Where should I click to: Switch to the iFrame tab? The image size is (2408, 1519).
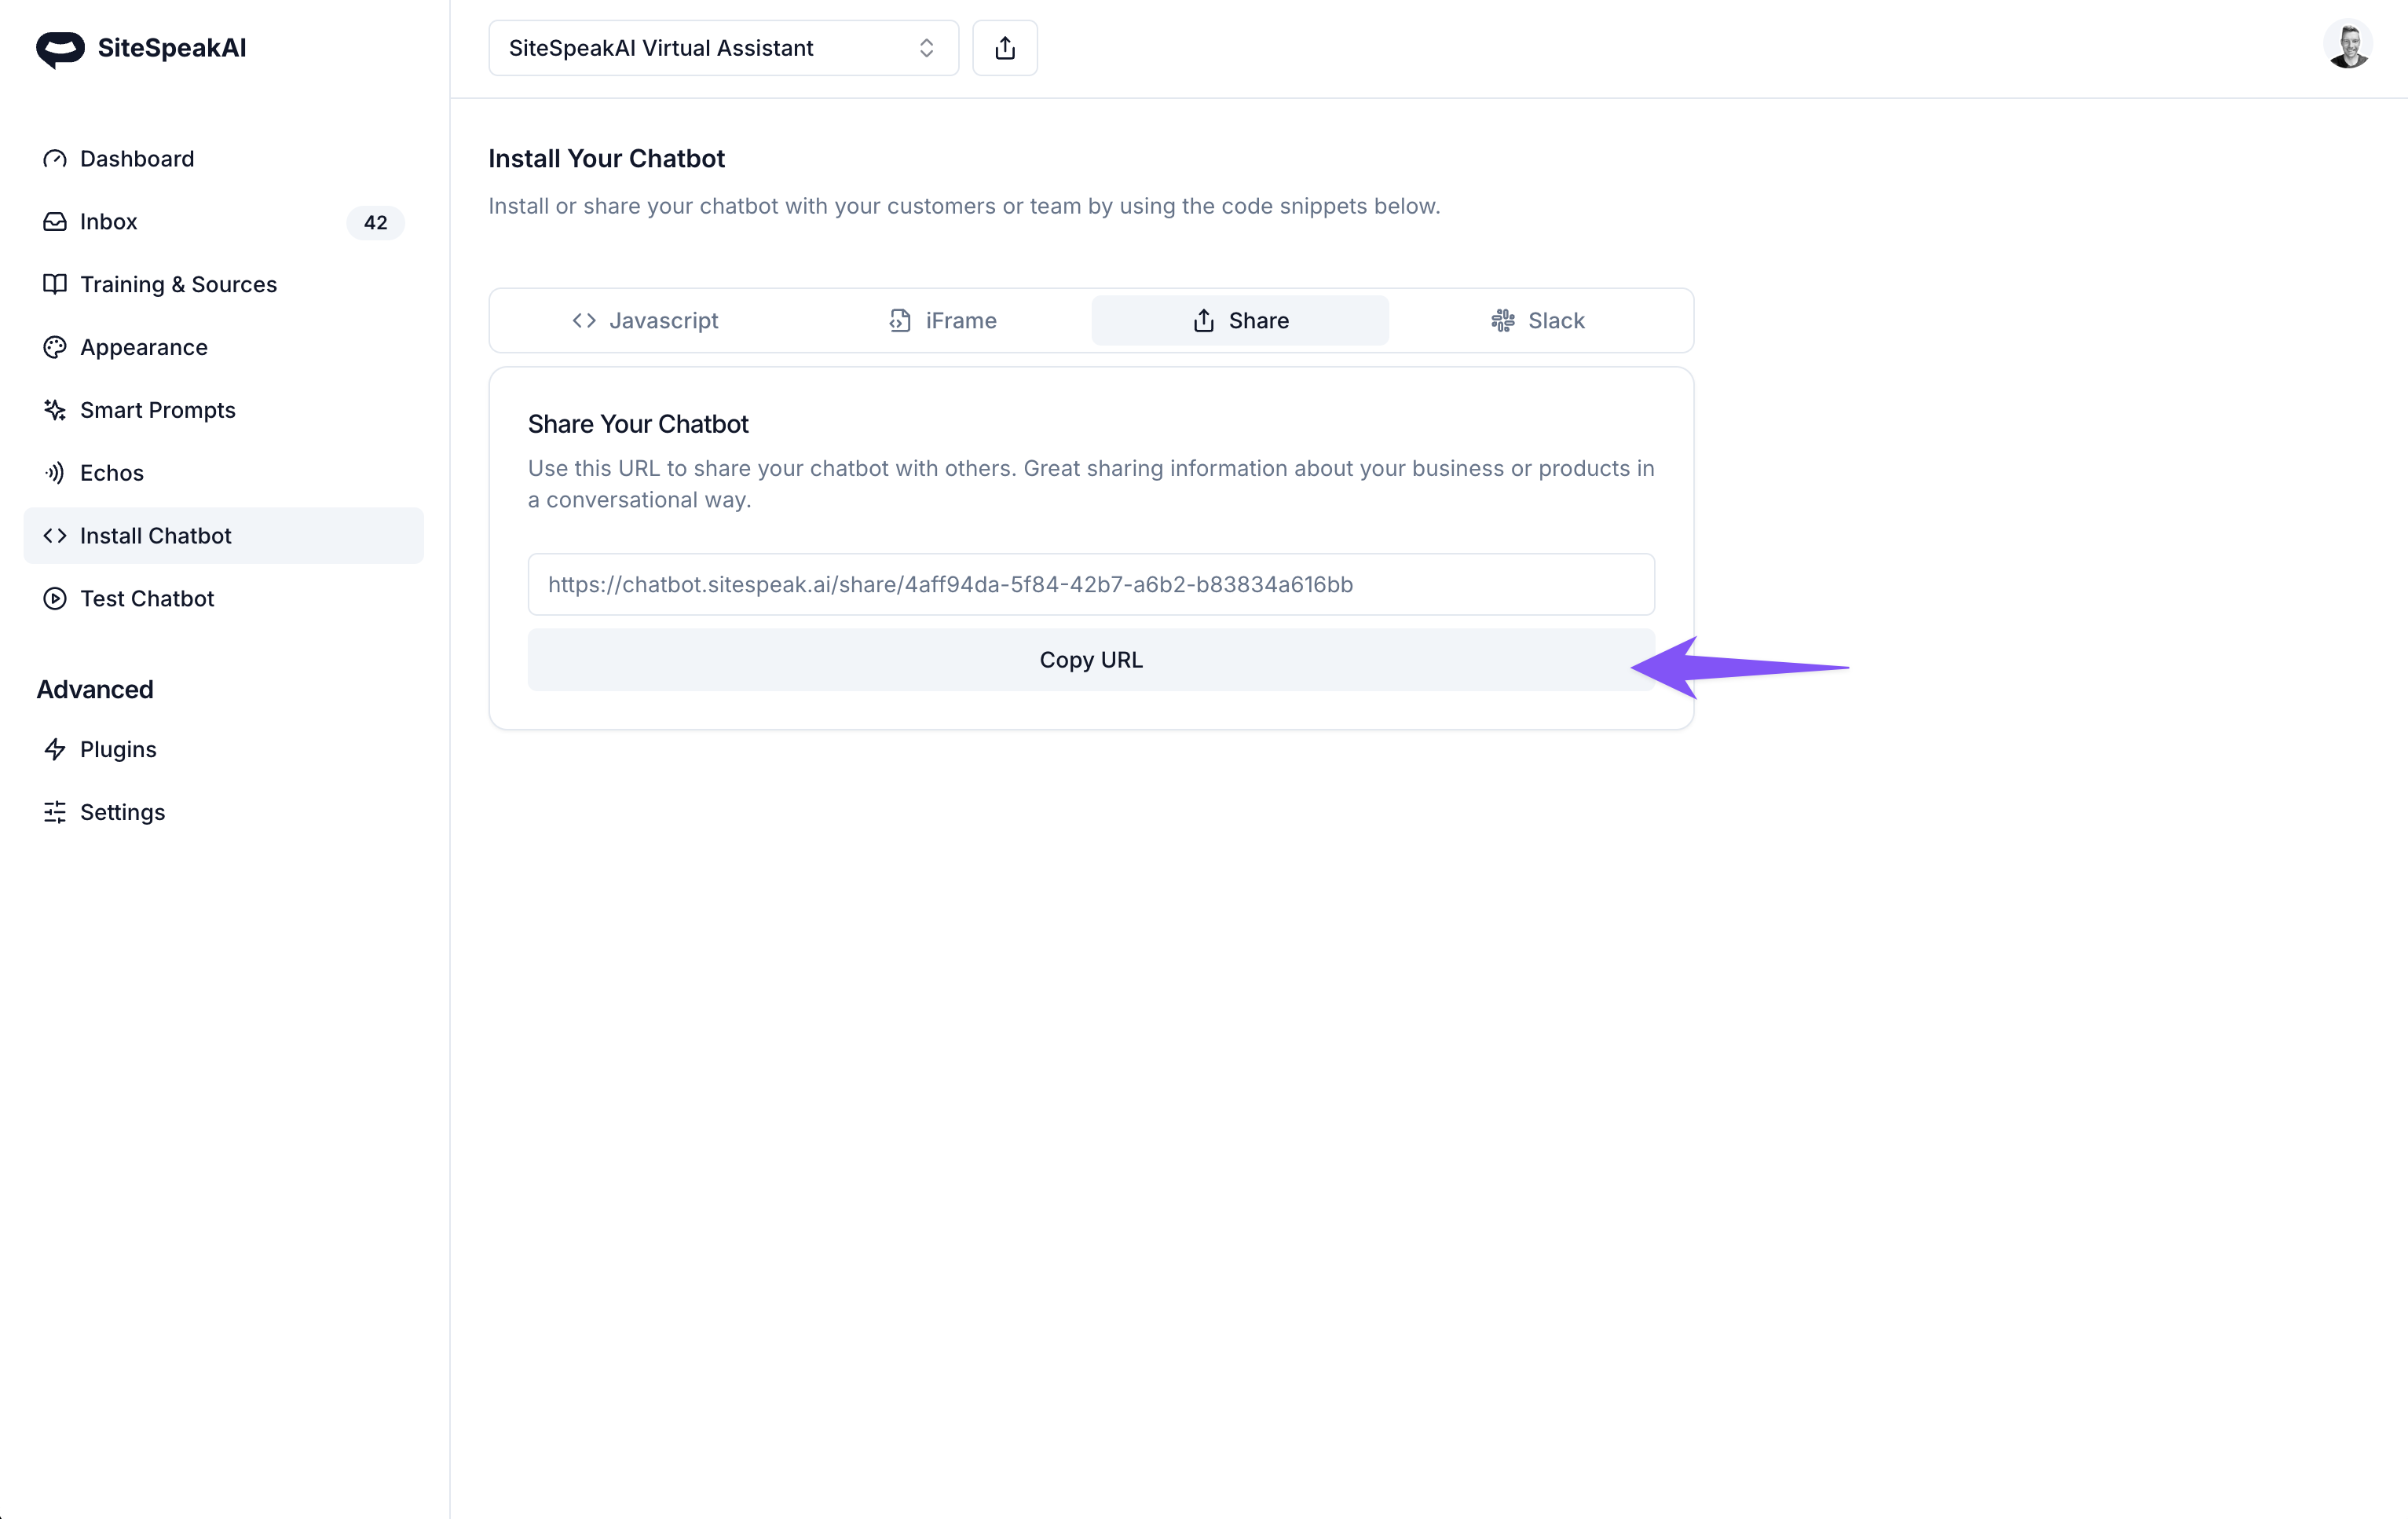point(942,320)
